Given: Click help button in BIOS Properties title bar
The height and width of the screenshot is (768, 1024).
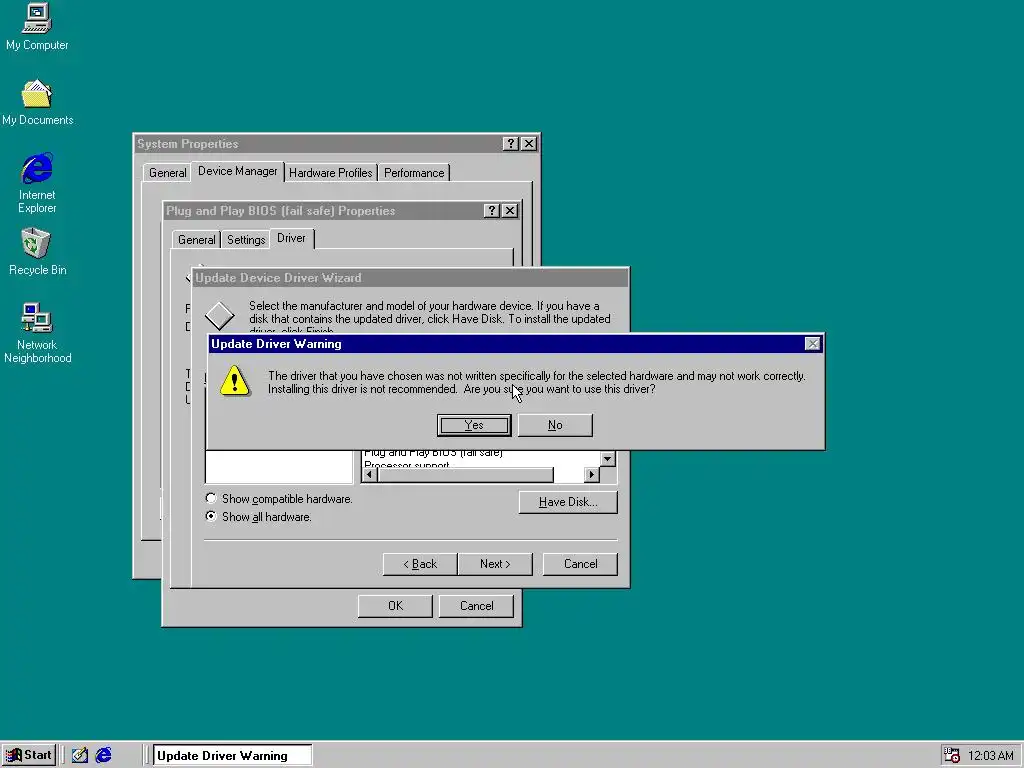Looking at the screenshot, I should [492, 211].
